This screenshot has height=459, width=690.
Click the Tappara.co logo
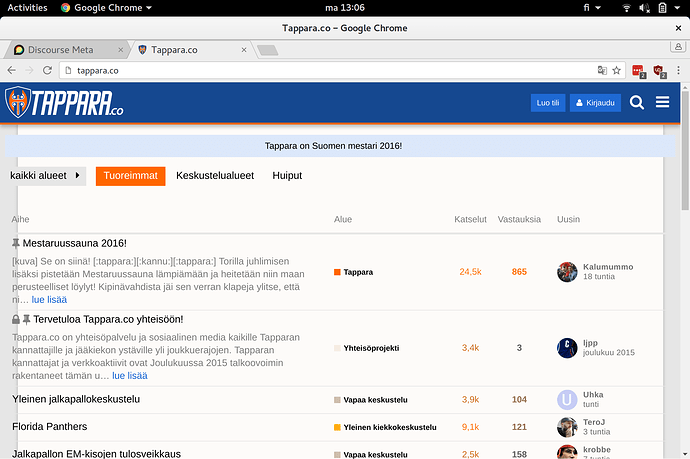[64, 103]
